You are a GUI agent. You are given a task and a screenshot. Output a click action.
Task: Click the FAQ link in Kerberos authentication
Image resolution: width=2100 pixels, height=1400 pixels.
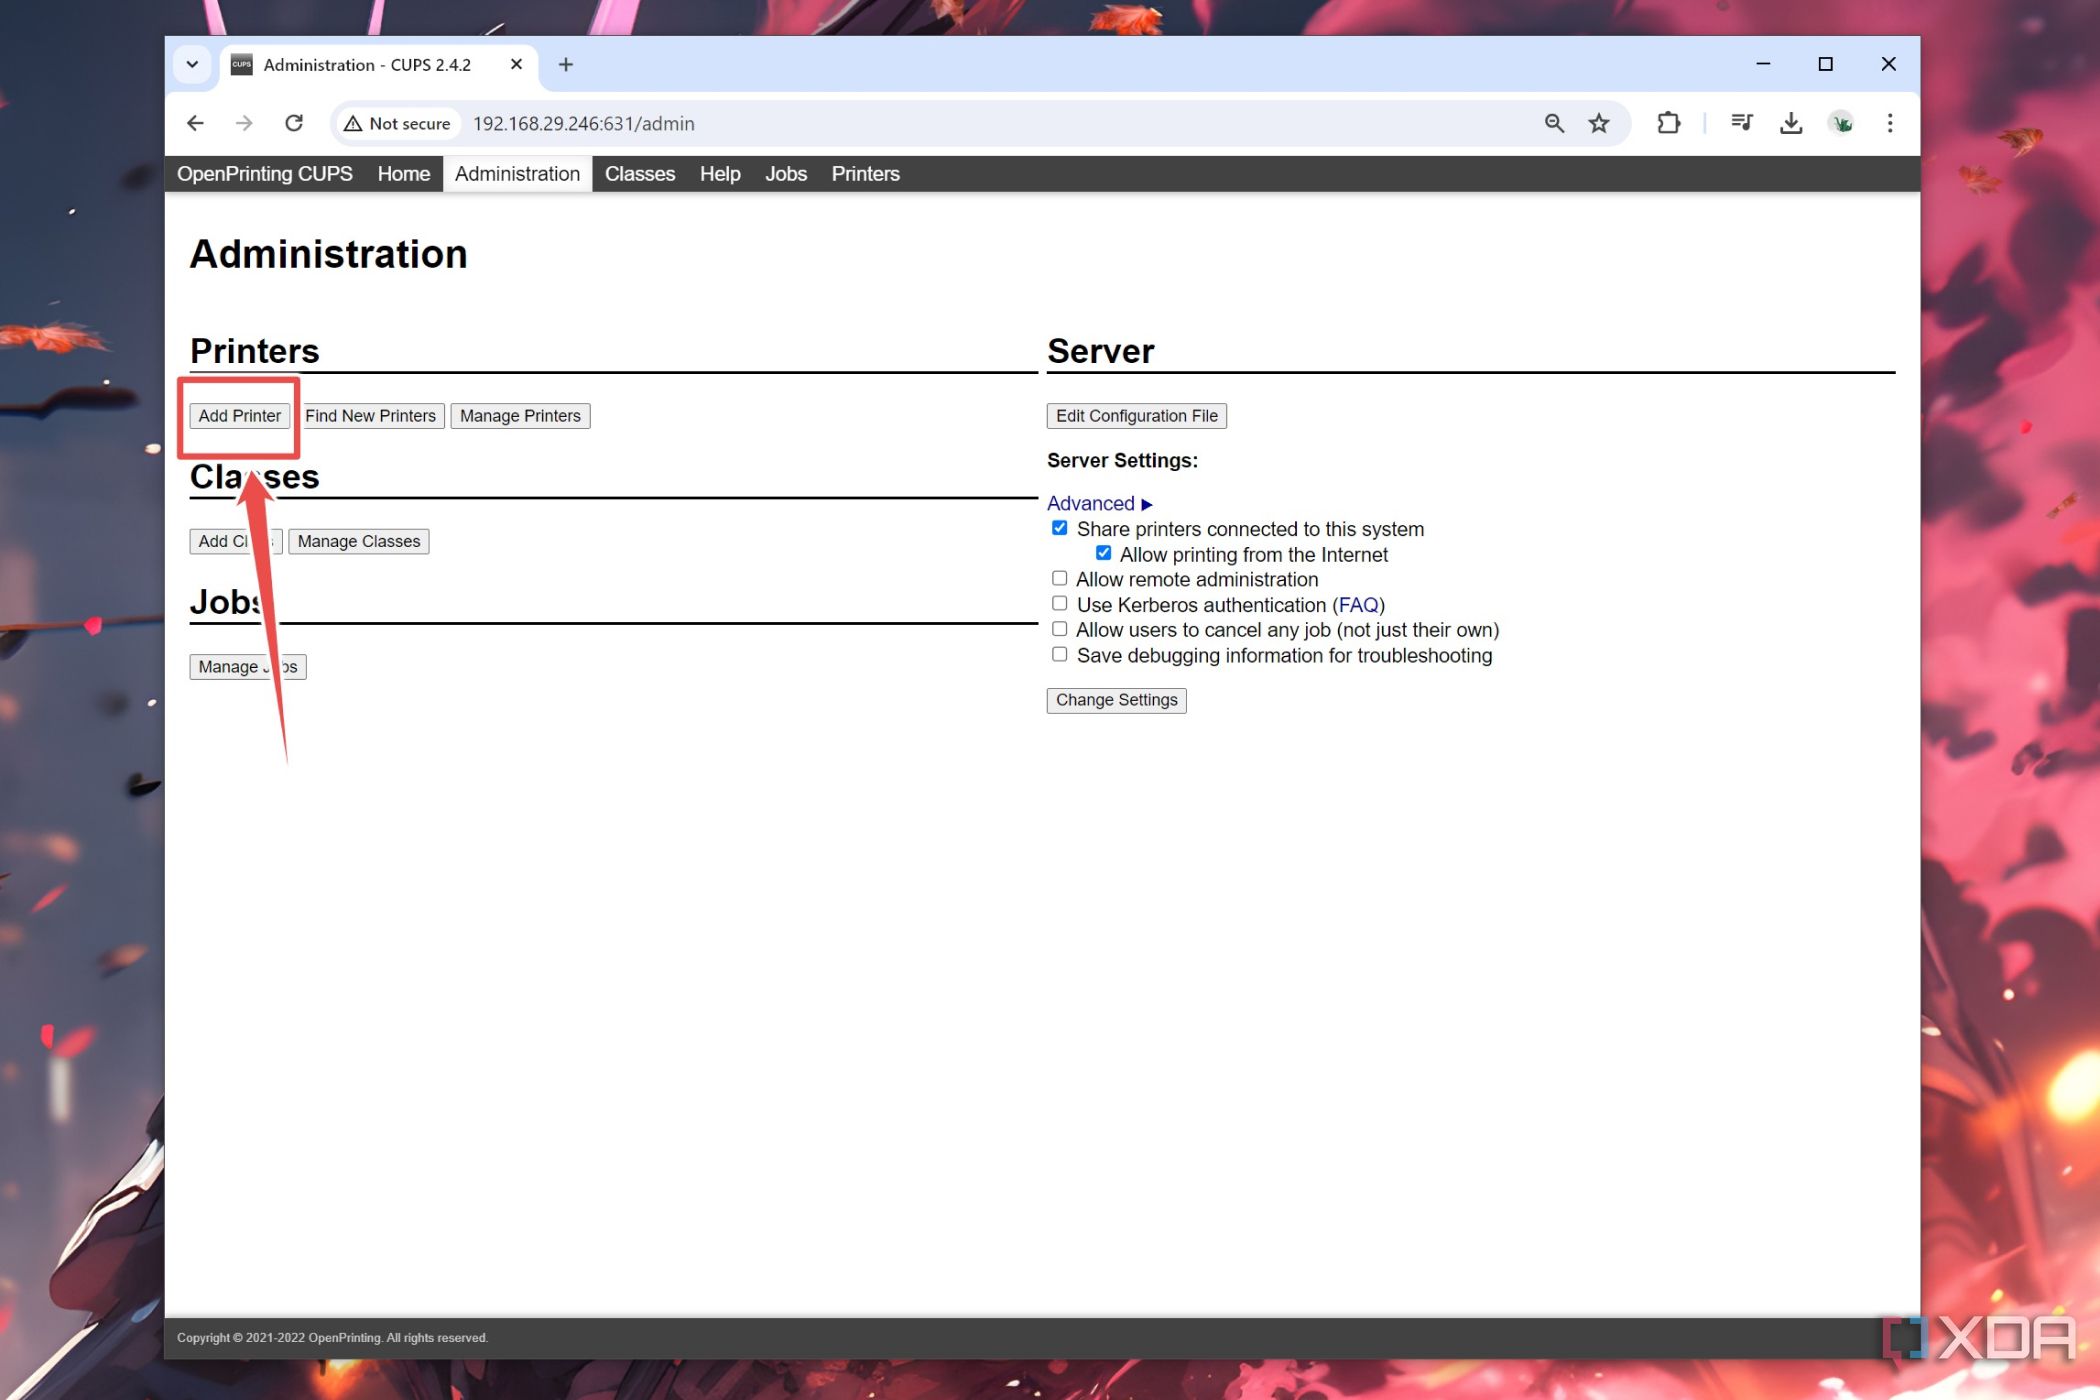[1359, 605]
